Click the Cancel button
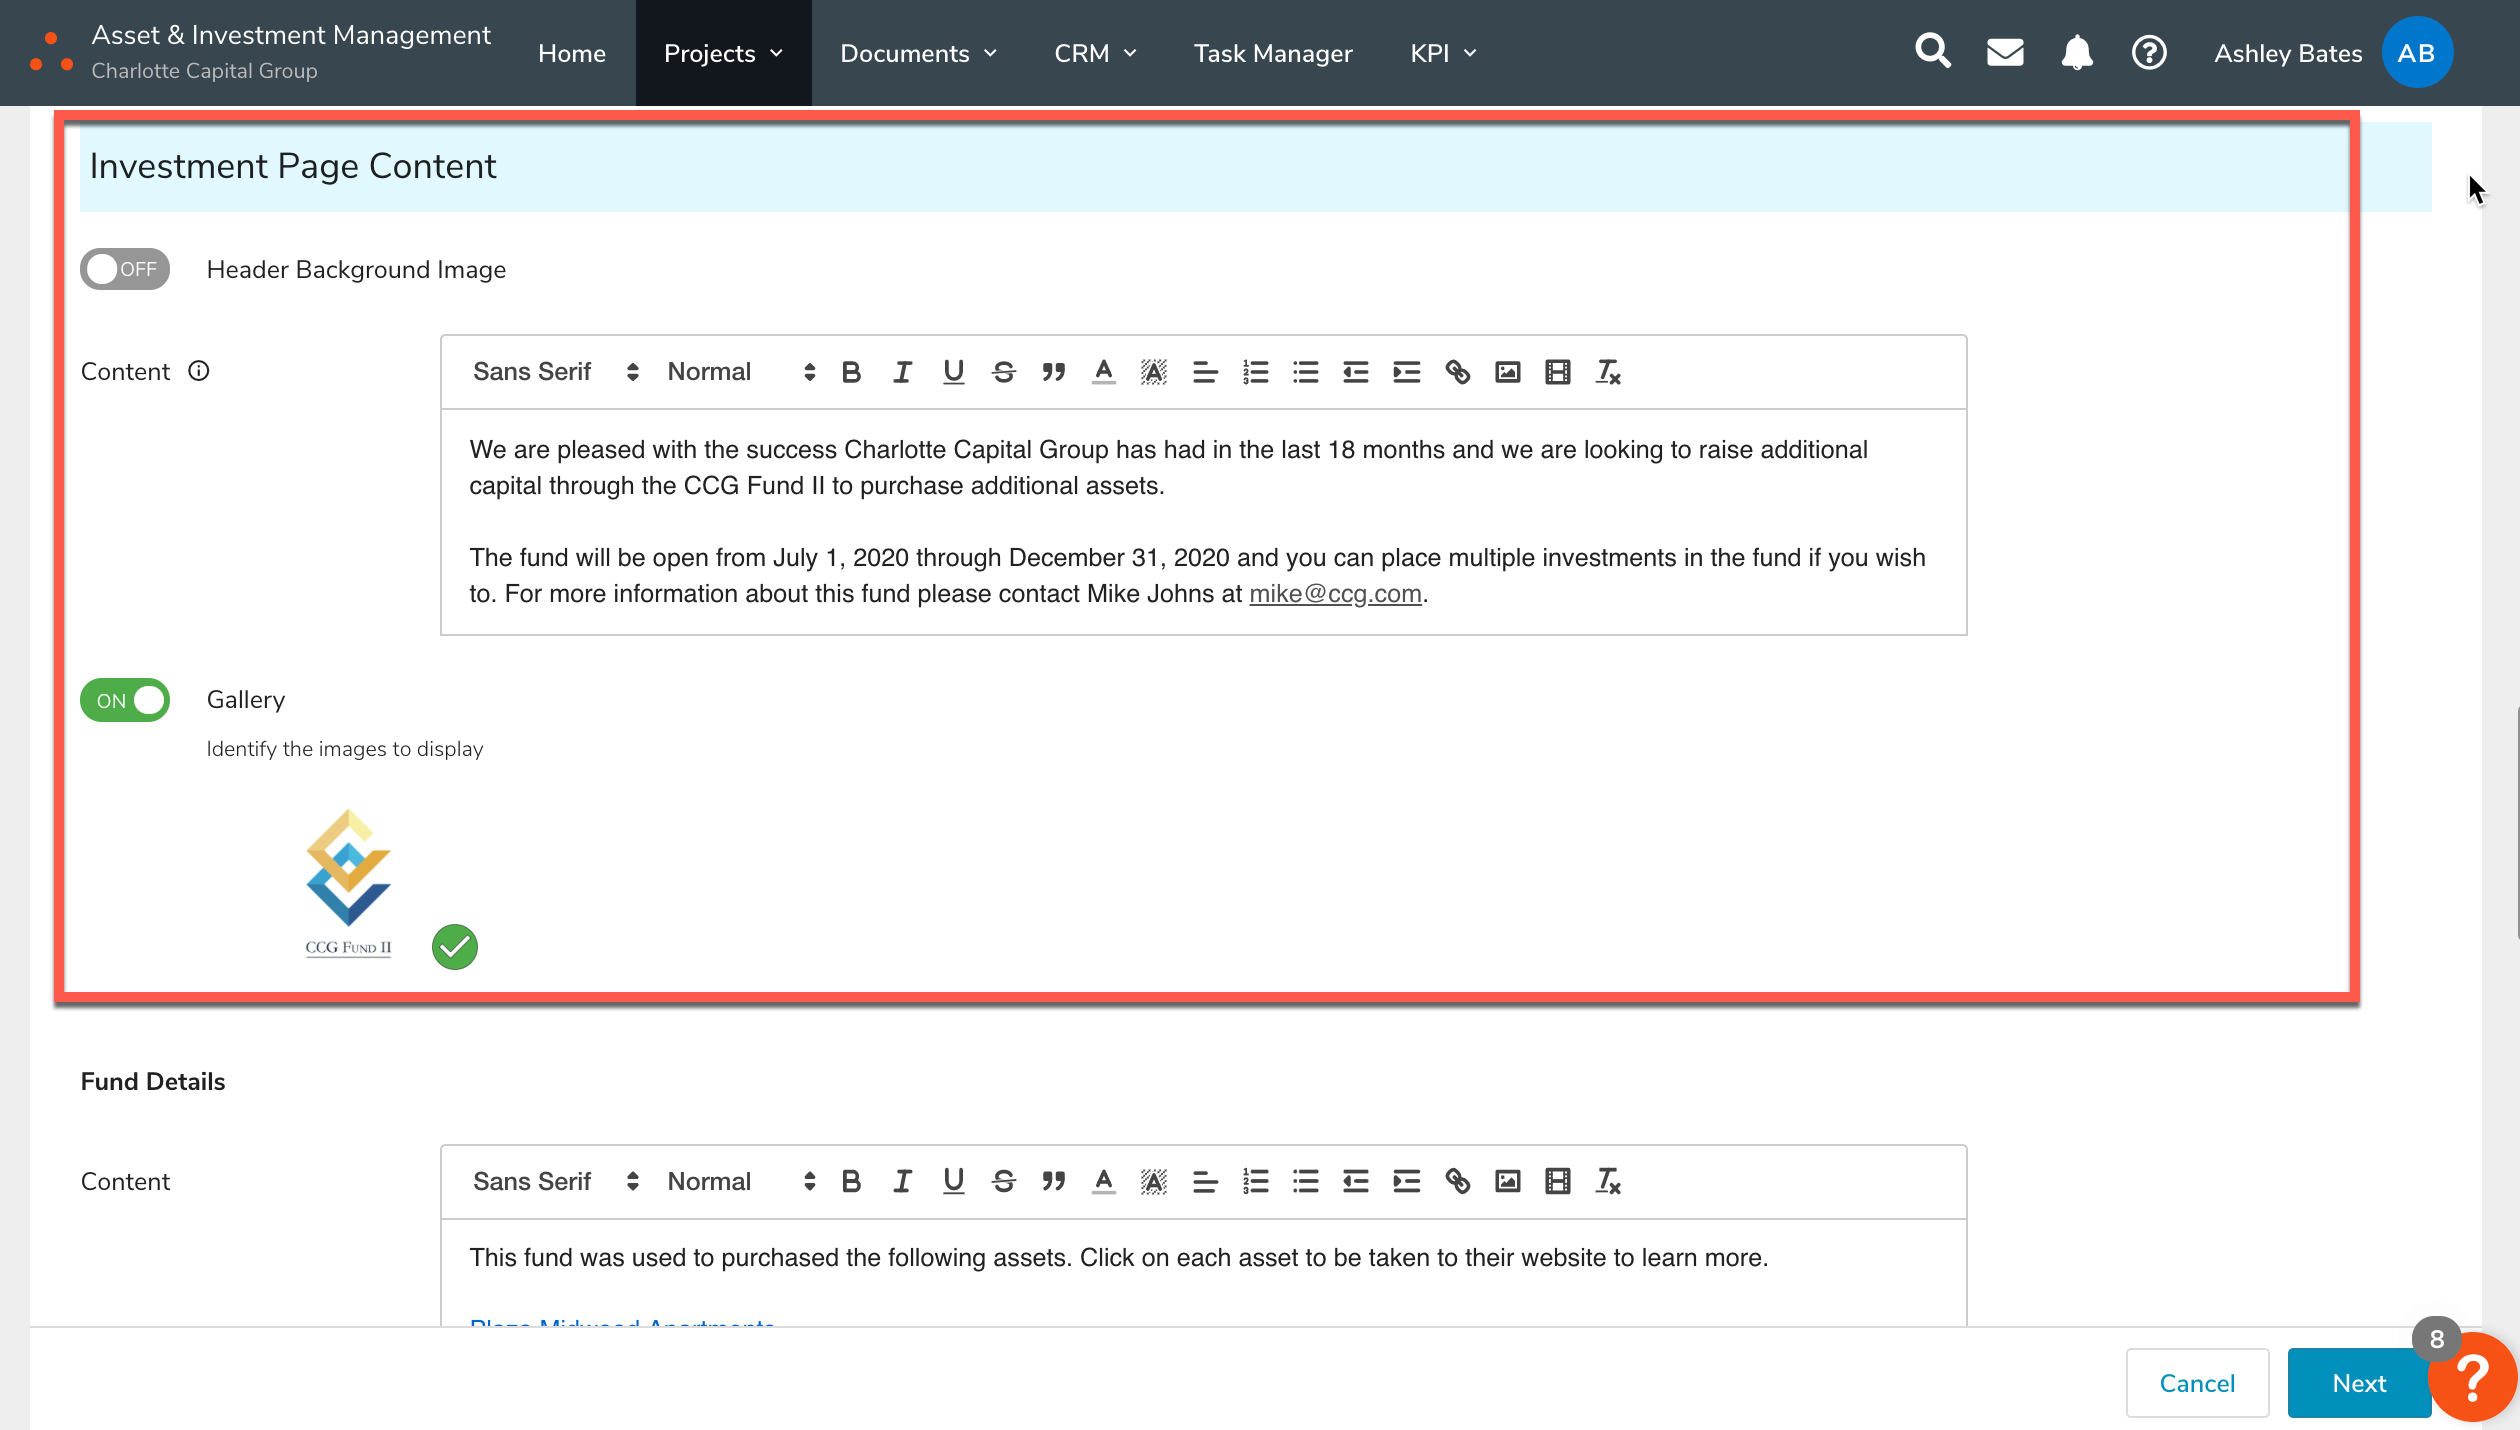This screenshot has width=2520, height=1430. [x=2196, y=1383]
